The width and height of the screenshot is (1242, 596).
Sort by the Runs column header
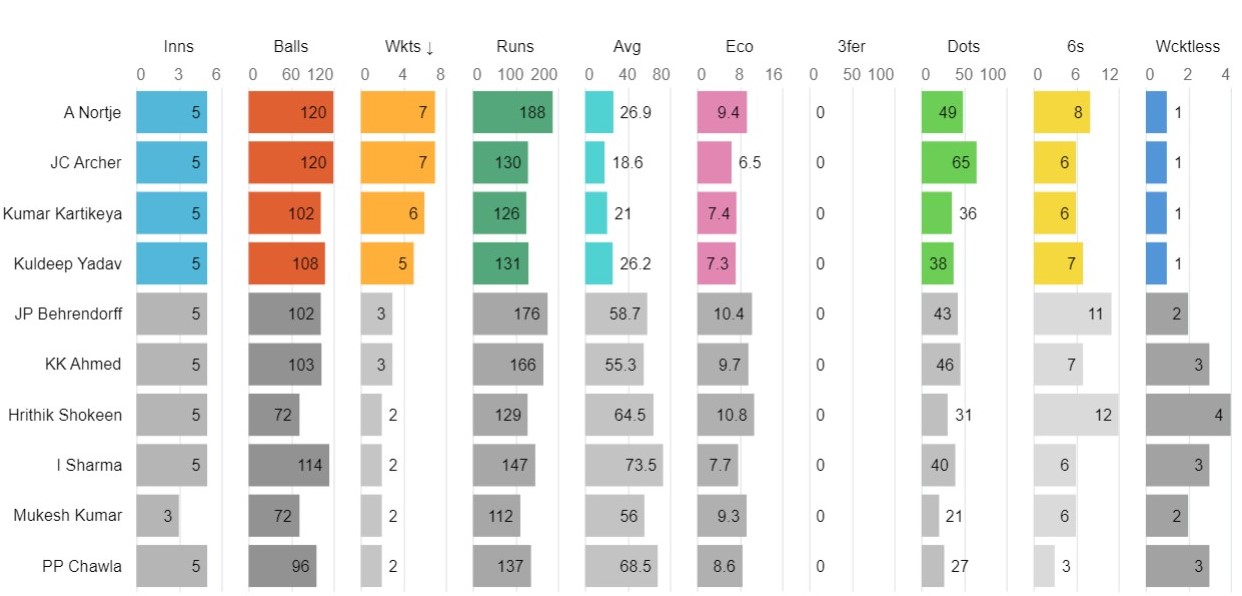[x=515, y=47]
